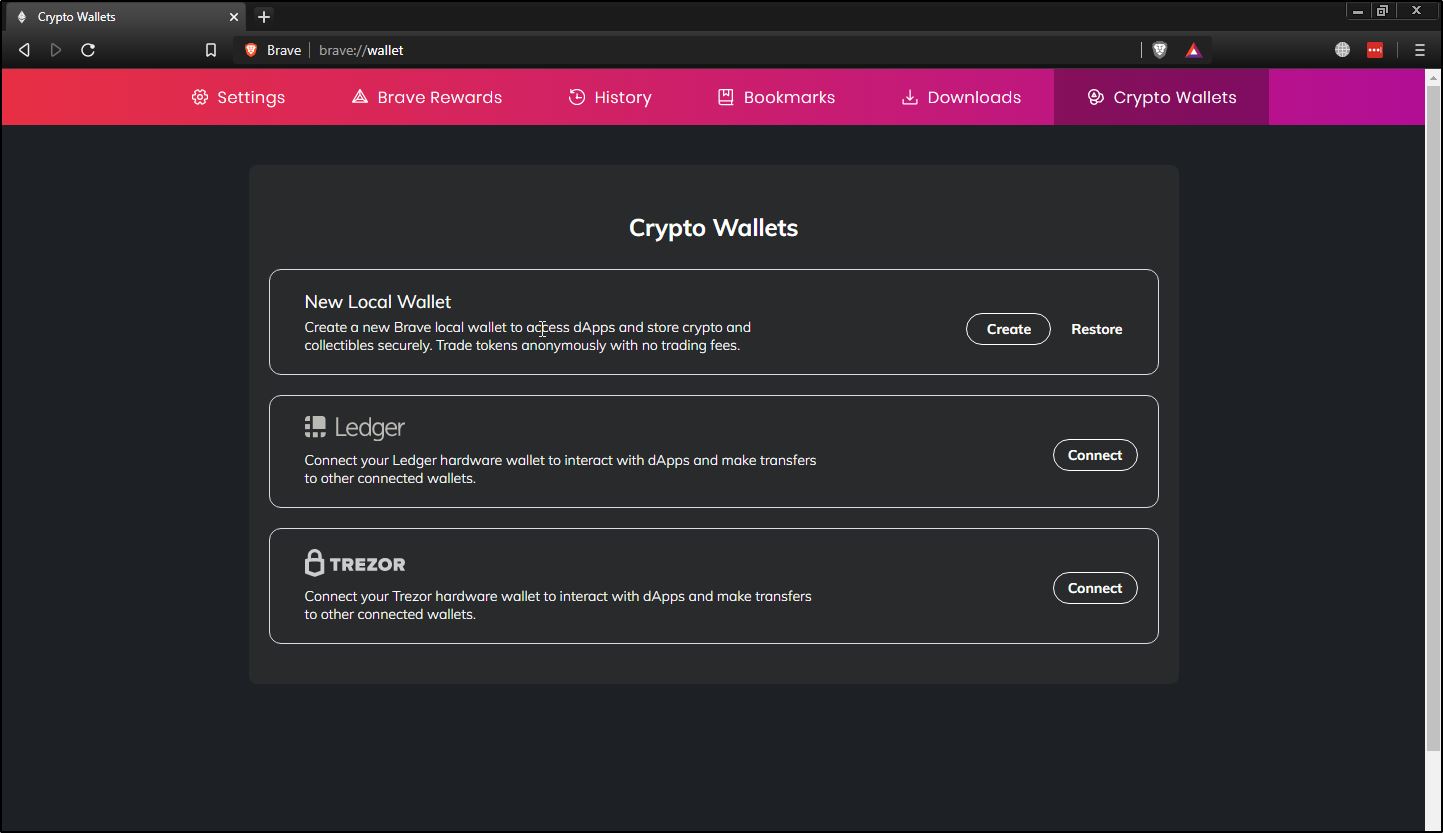Bookmark this page using the flag icon
Viewport: 1443px width, 833px height.
pyautogui.click(x=210, y=49)
